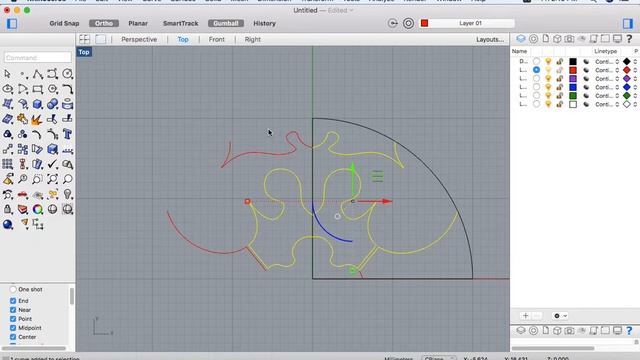Add a new layer with plus button
Viewport: 640px width, 360px height.
[525, 316]
